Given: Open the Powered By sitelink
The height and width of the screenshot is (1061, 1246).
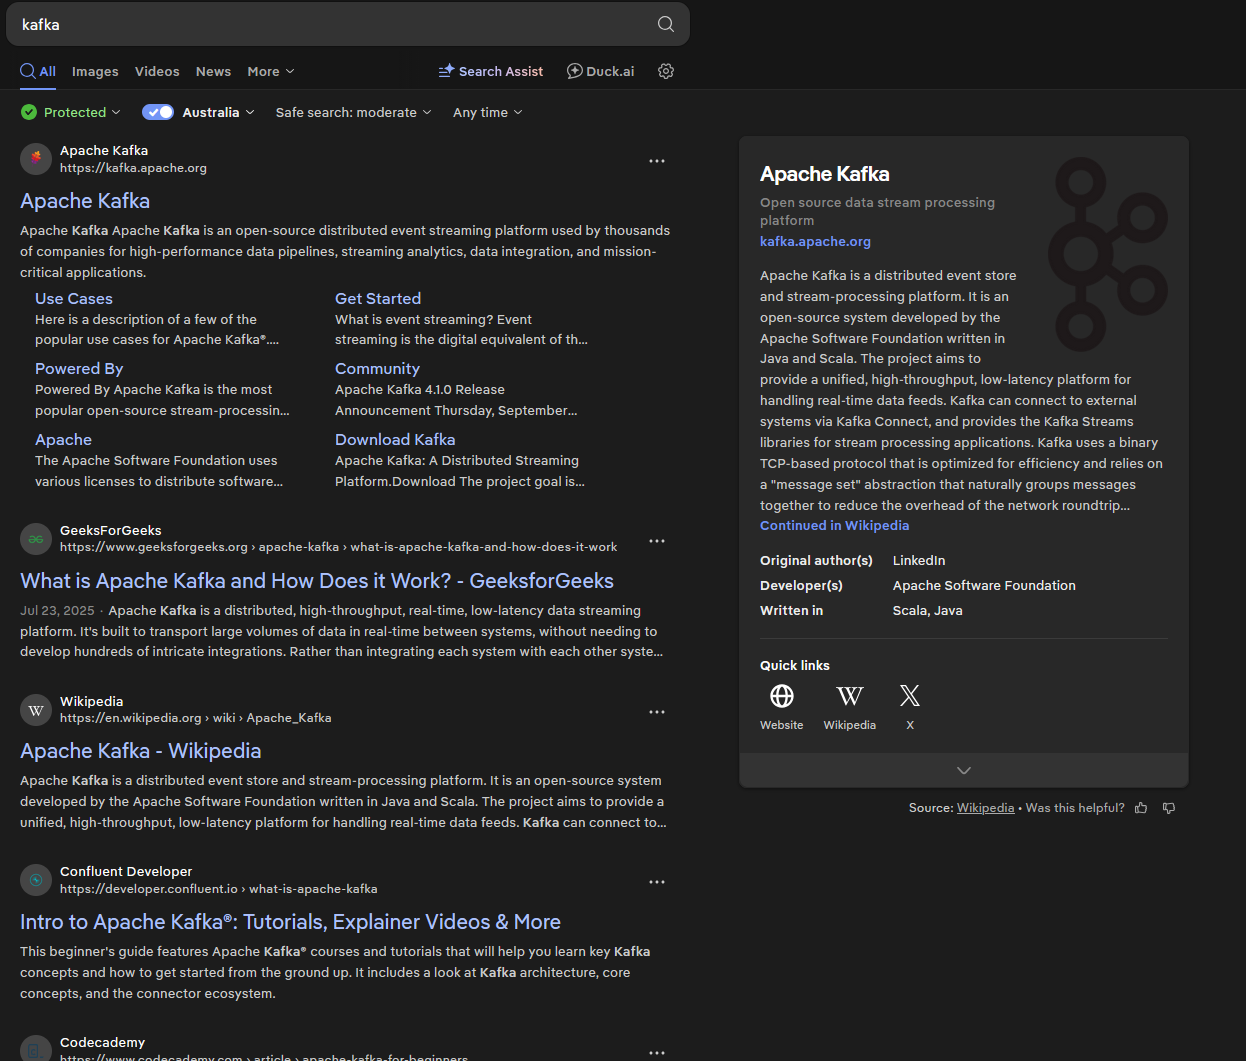Looking at the screenshot, I should click(79, 368).
